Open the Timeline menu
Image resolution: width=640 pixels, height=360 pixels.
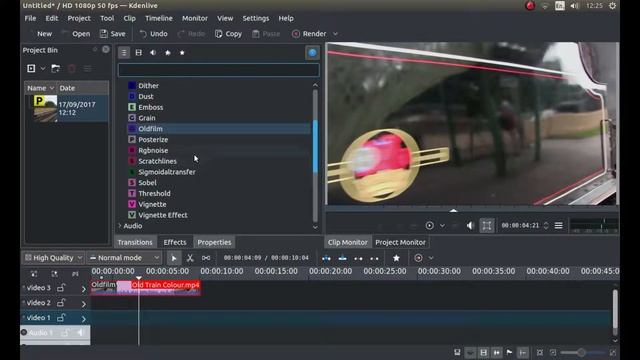point(159,18)
